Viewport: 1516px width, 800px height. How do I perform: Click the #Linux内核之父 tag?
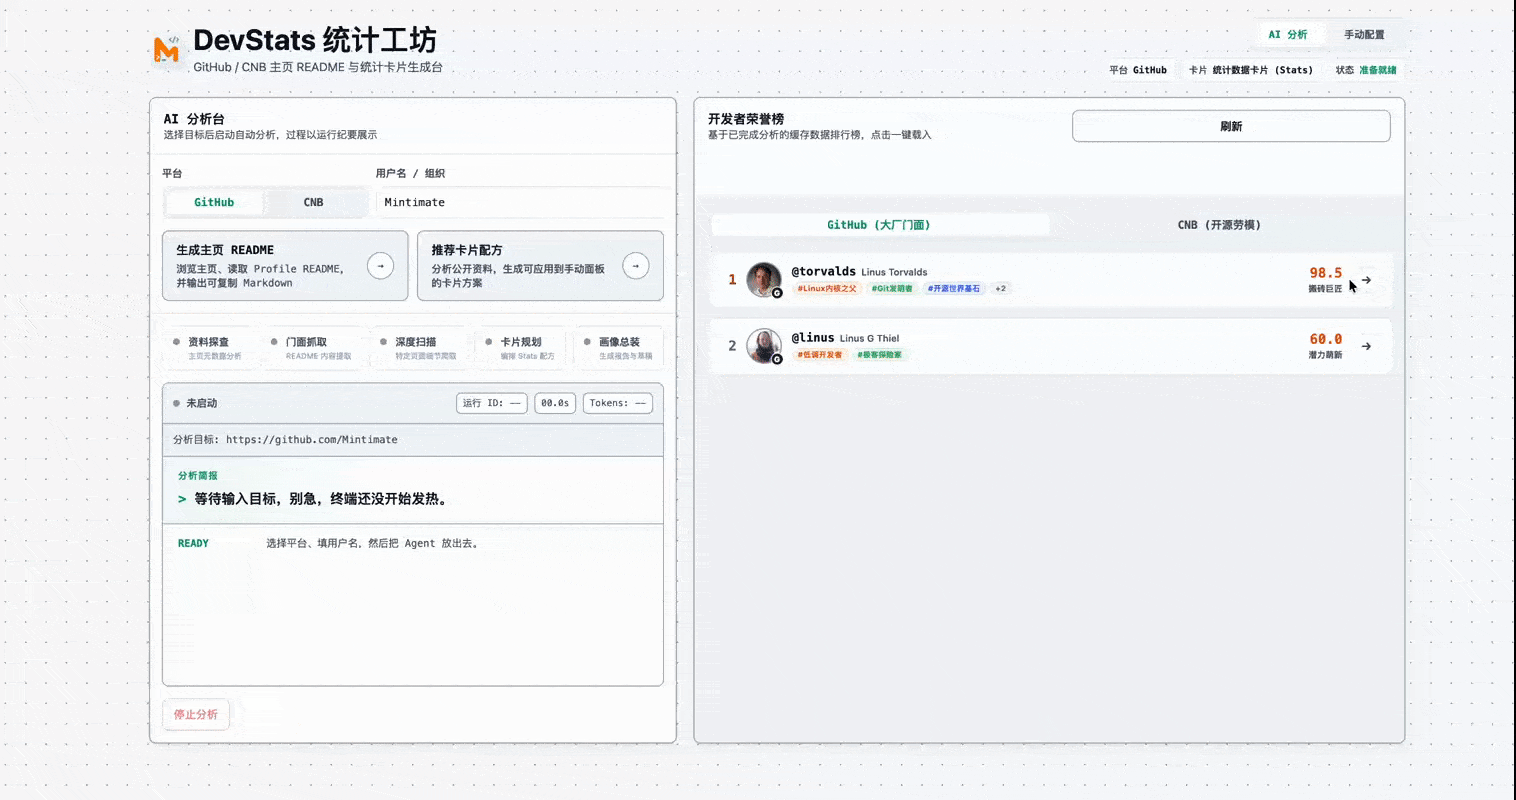point(827,288)
